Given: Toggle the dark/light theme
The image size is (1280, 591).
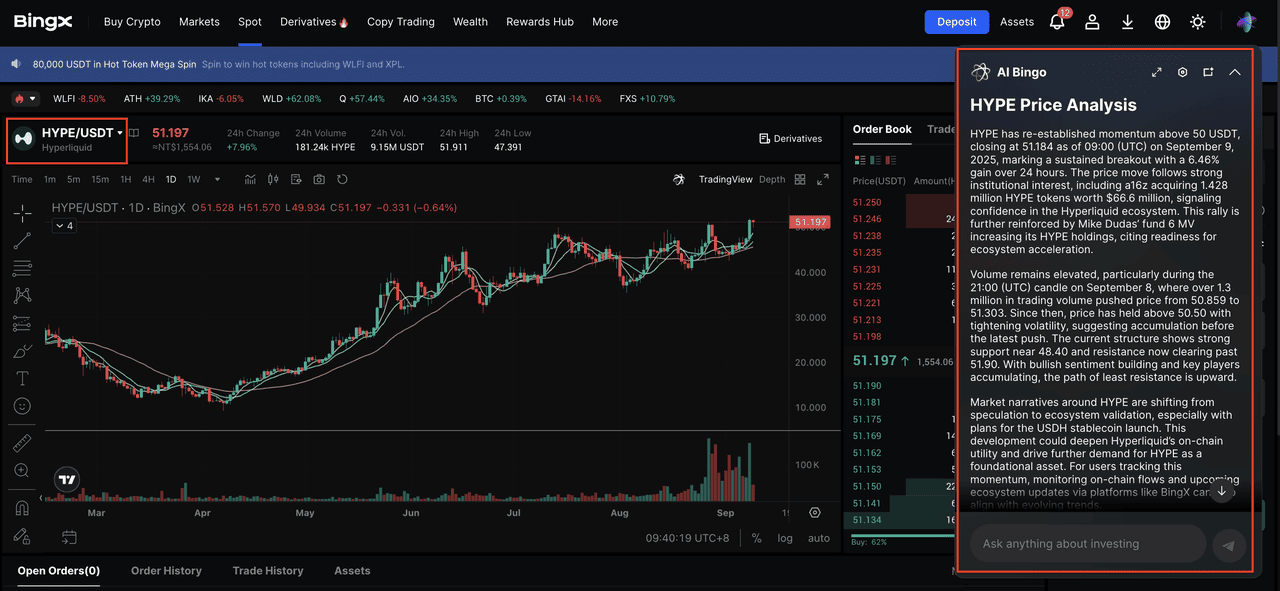Looking at the screenshot, I should tap(1198, 22).
